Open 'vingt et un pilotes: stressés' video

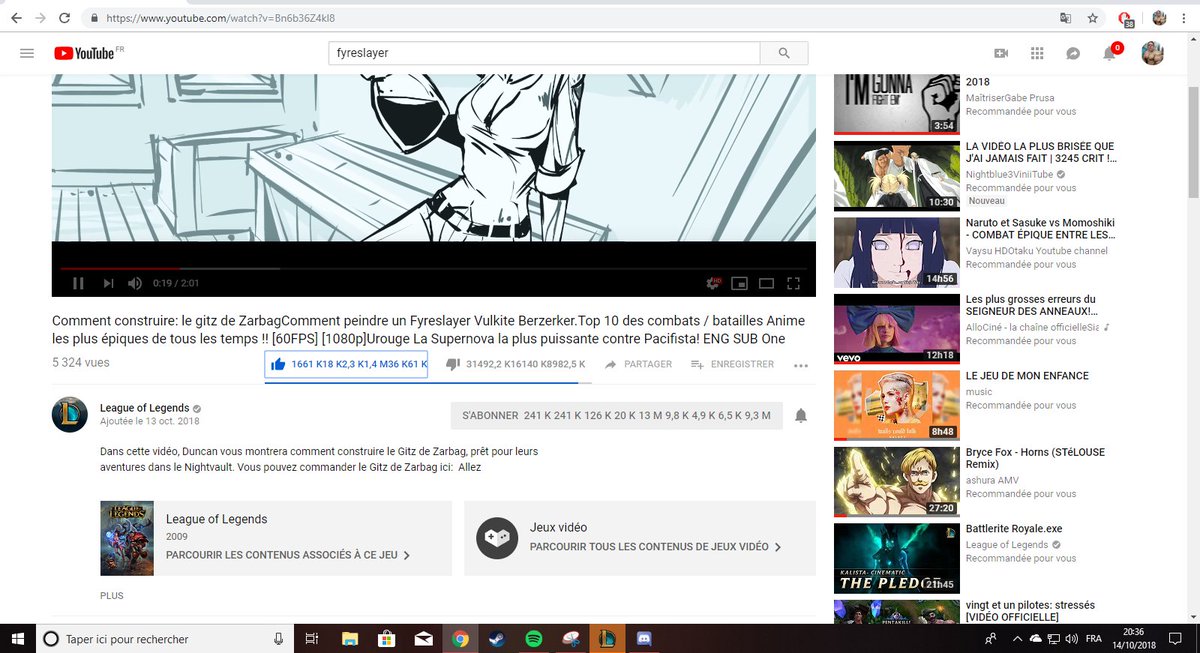point(1030,611)
